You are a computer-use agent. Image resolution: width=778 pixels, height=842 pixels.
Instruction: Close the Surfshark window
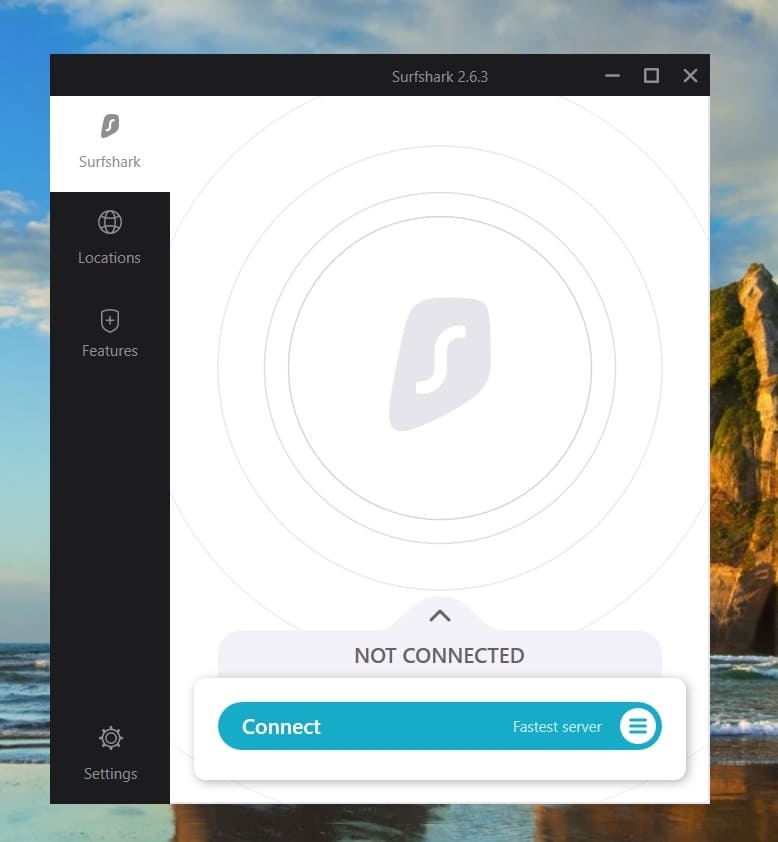pos(690,76)
